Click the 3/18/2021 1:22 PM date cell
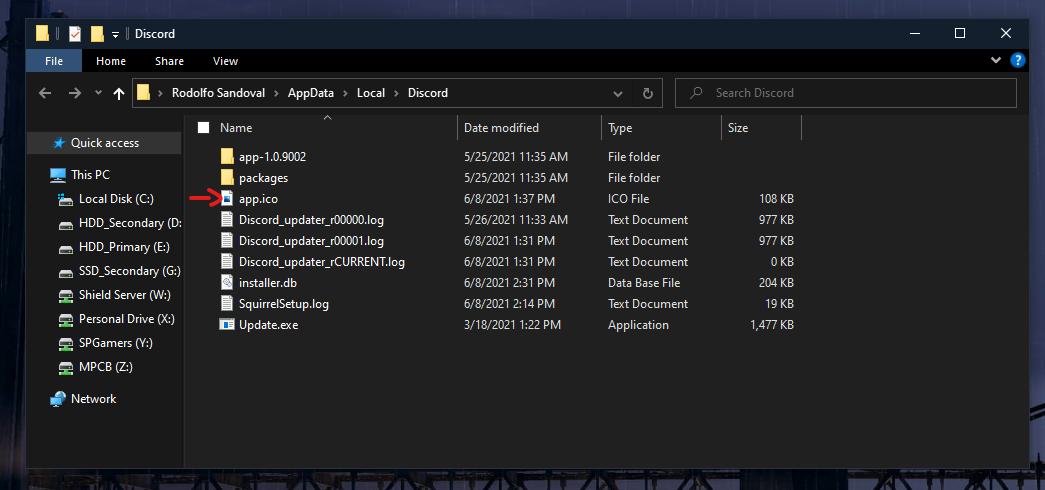Viewport: 1045px width, 490px height. [x=513, y=325]
